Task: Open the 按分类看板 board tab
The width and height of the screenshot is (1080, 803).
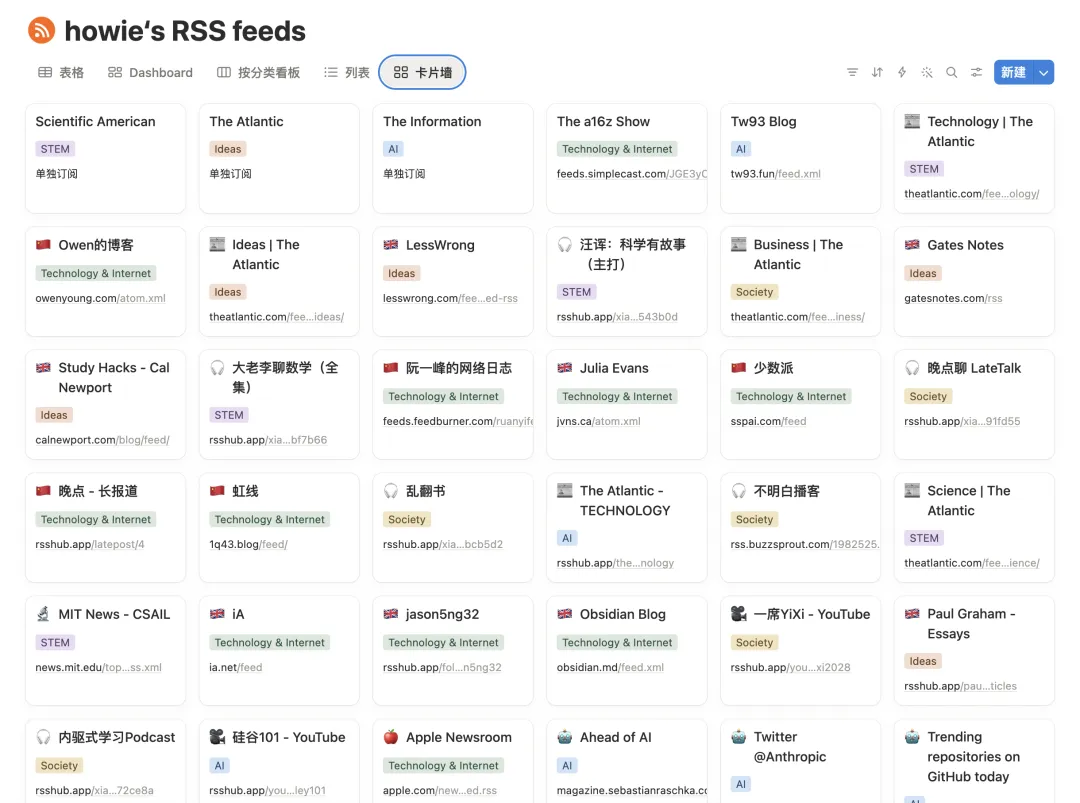Action: tap(258, 72)
